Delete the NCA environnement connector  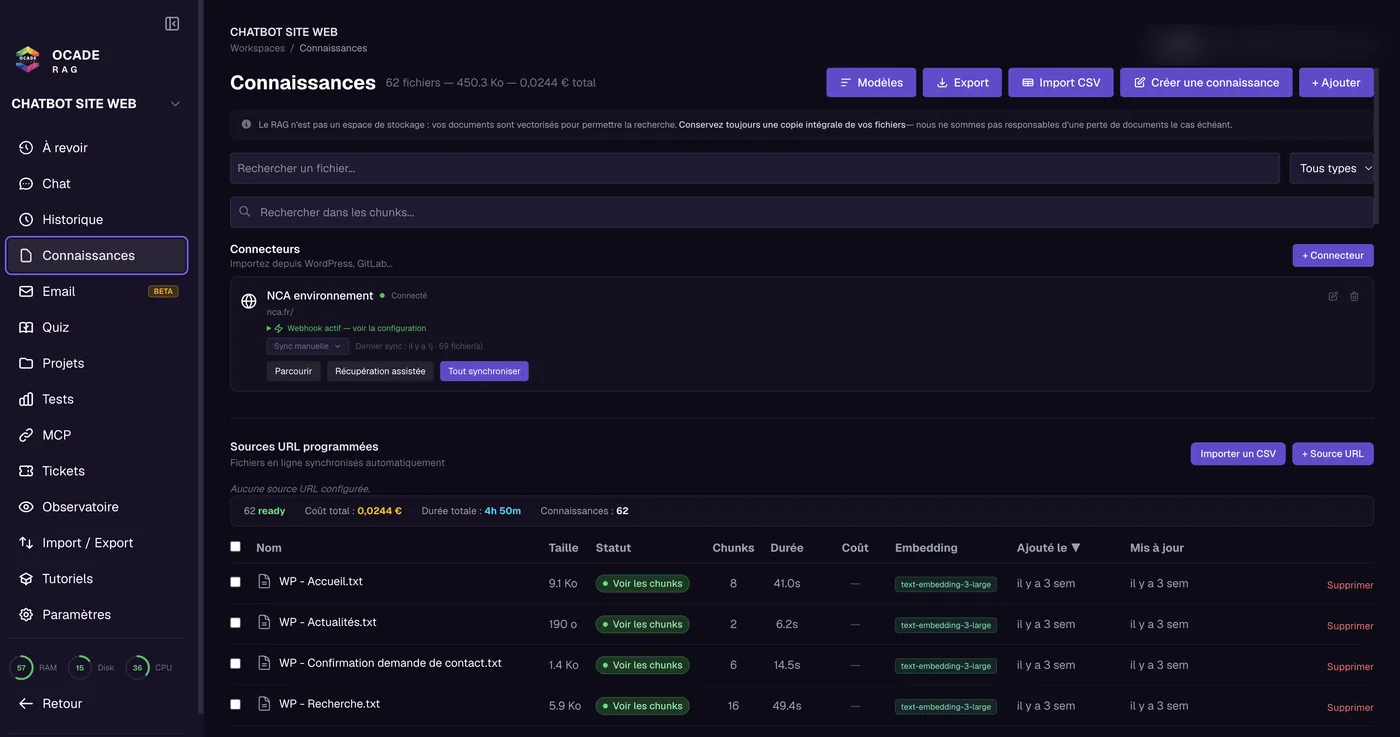point(1354,296)
